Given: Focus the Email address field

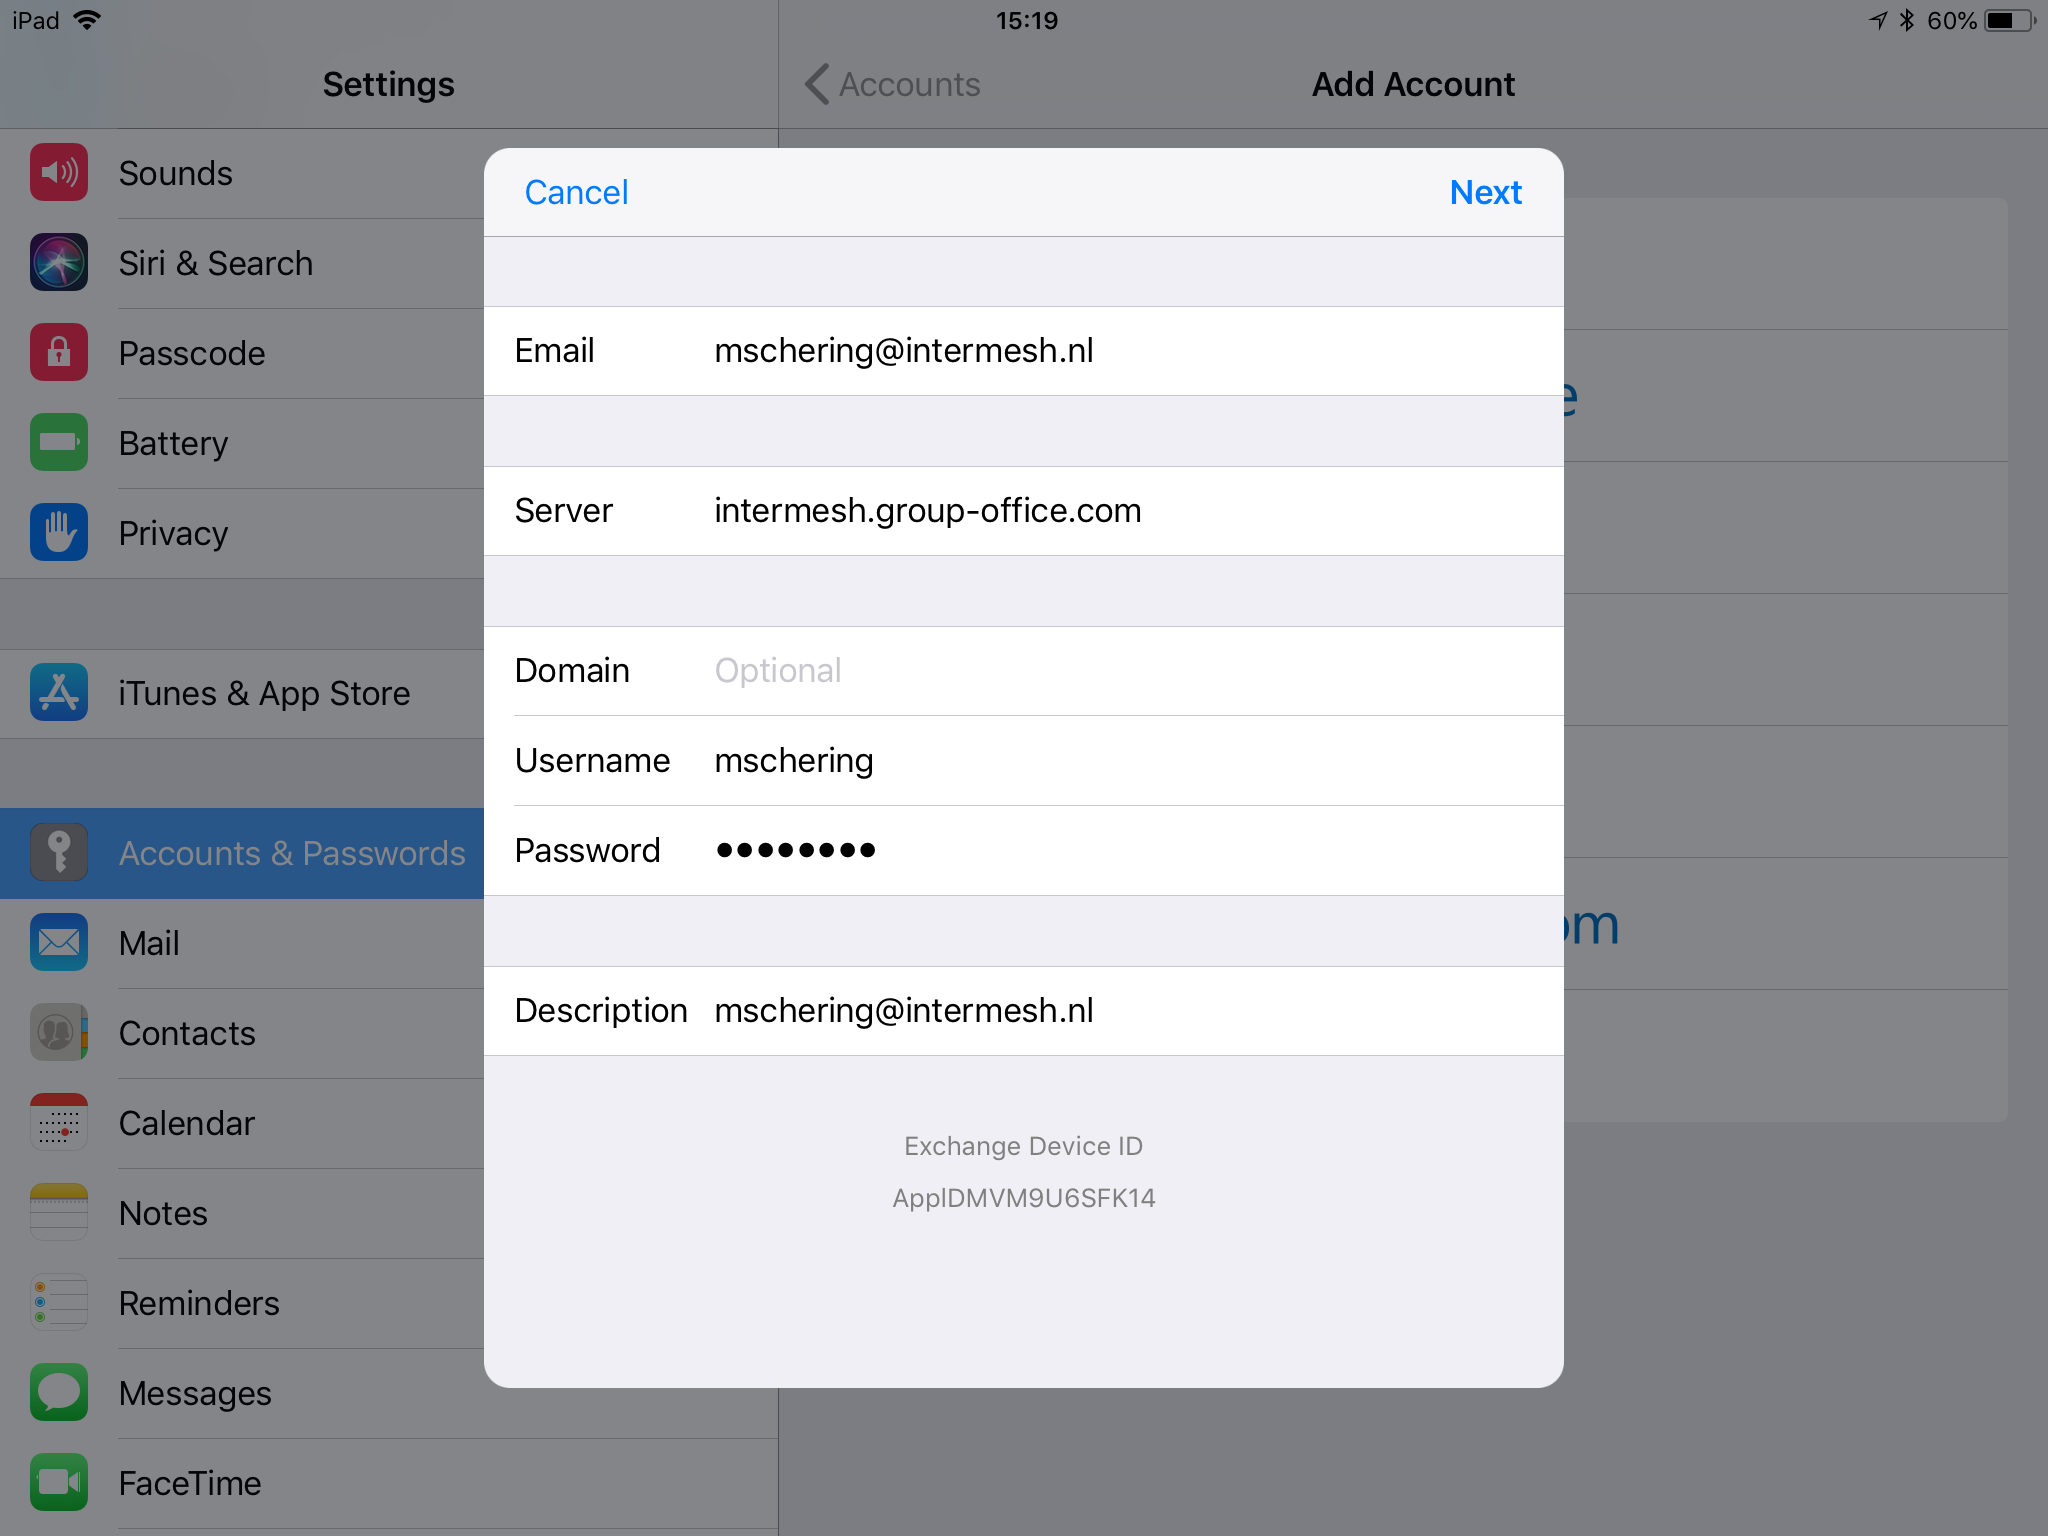Looking at the screenshot, I should coord(1024,351).
